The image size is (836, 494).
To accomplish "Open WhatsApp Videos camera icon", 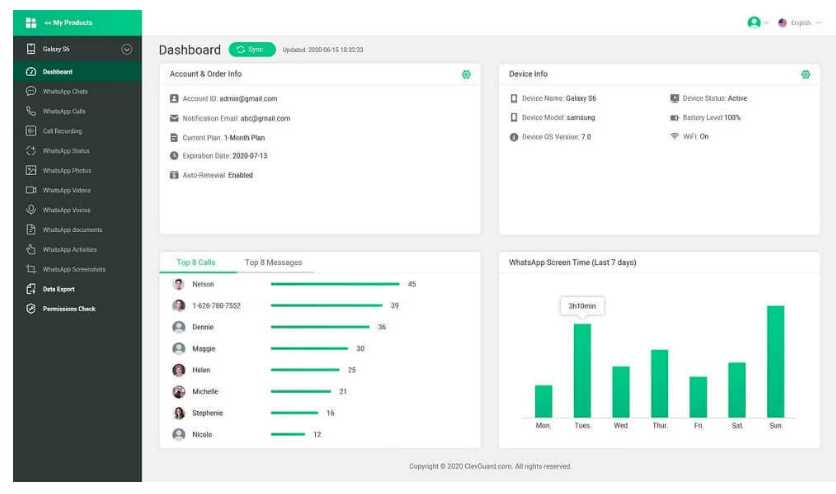I will (31, 190).
